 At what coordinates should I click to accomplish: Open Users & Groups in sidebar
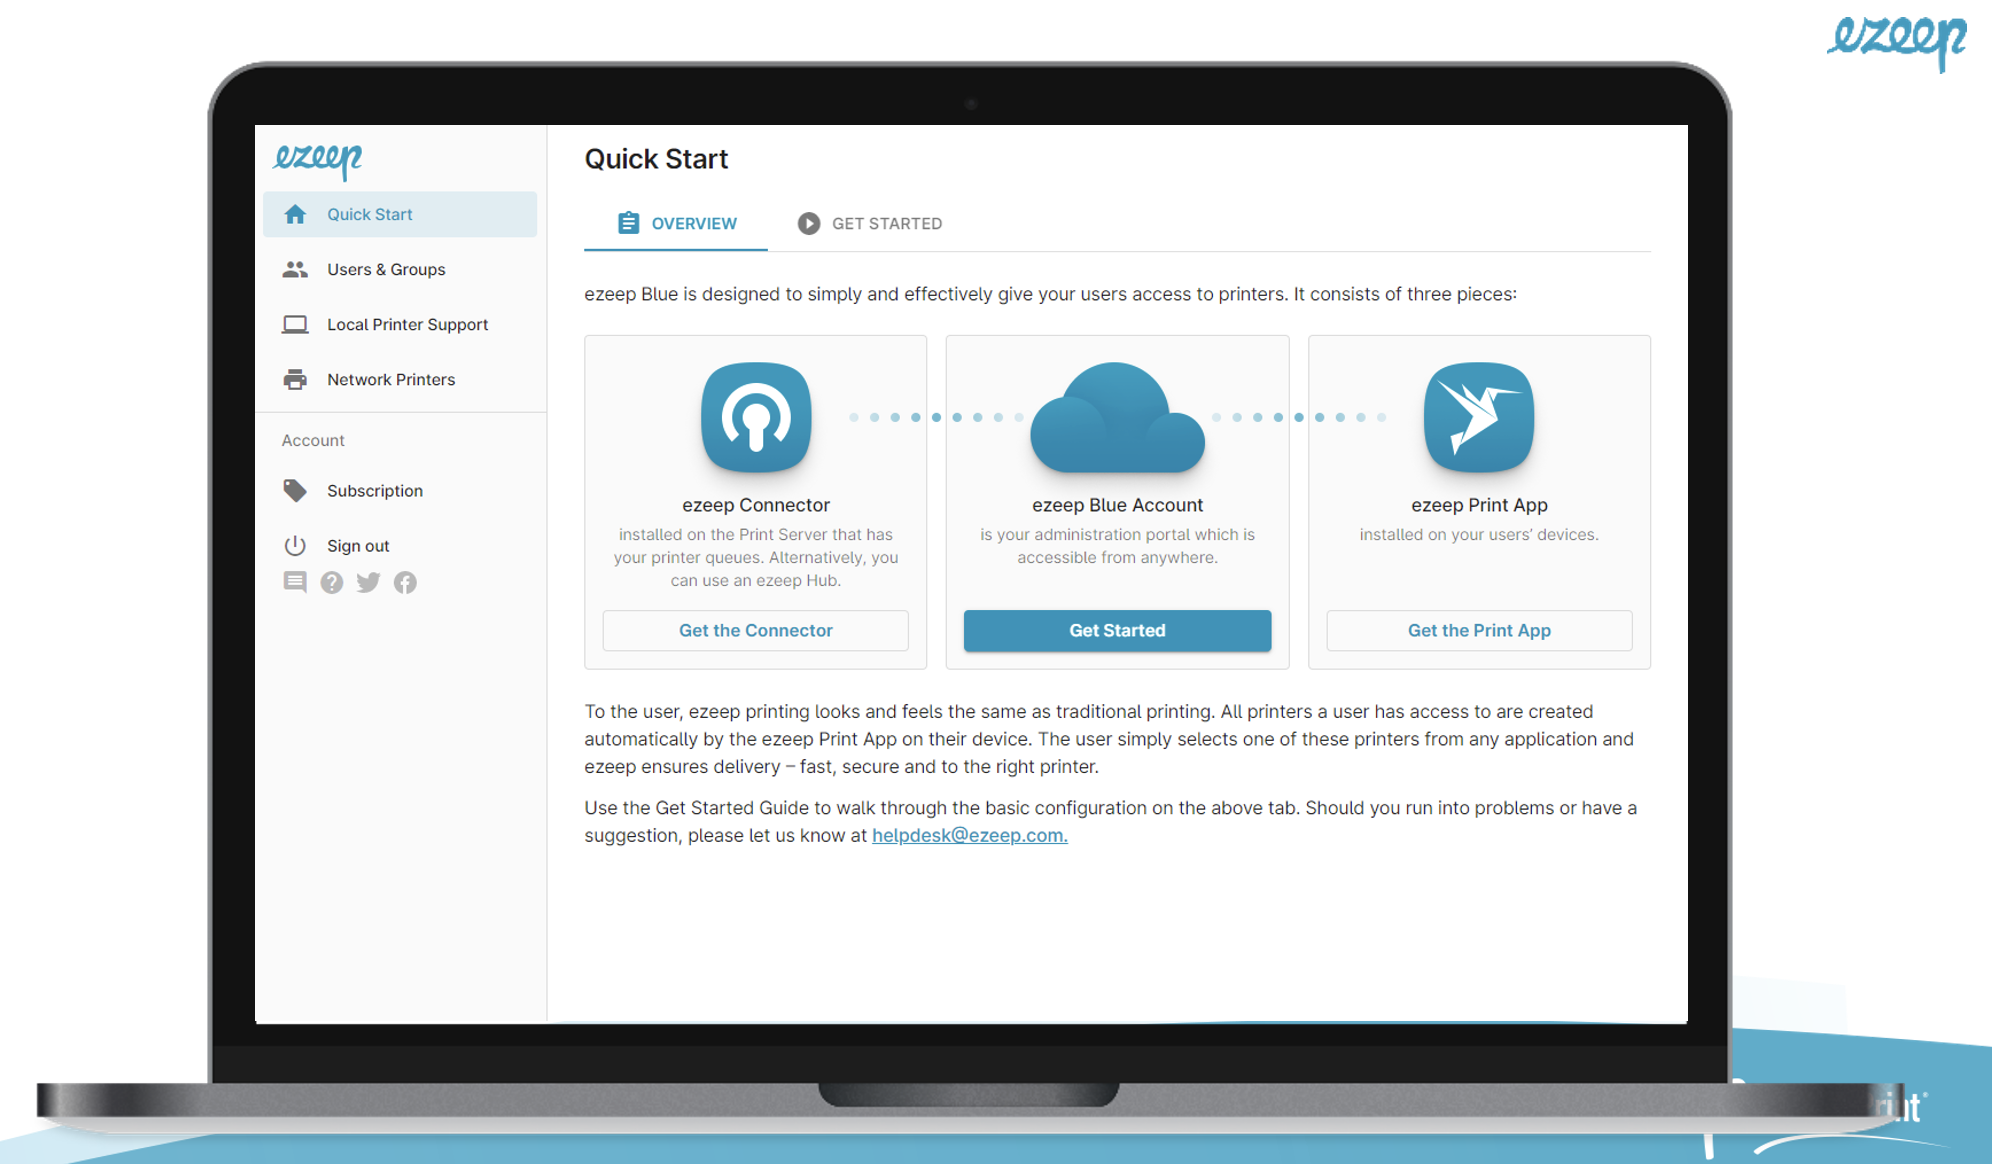coord(386,269)
